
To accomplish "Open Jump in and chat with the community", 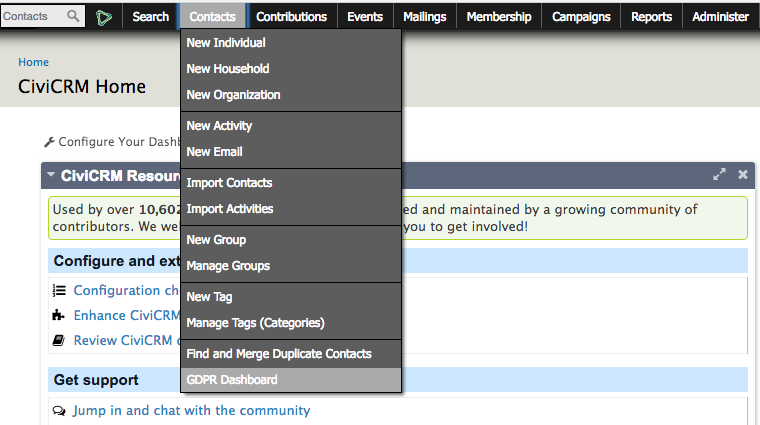I will pyautogui.click(x=191, y=410).
